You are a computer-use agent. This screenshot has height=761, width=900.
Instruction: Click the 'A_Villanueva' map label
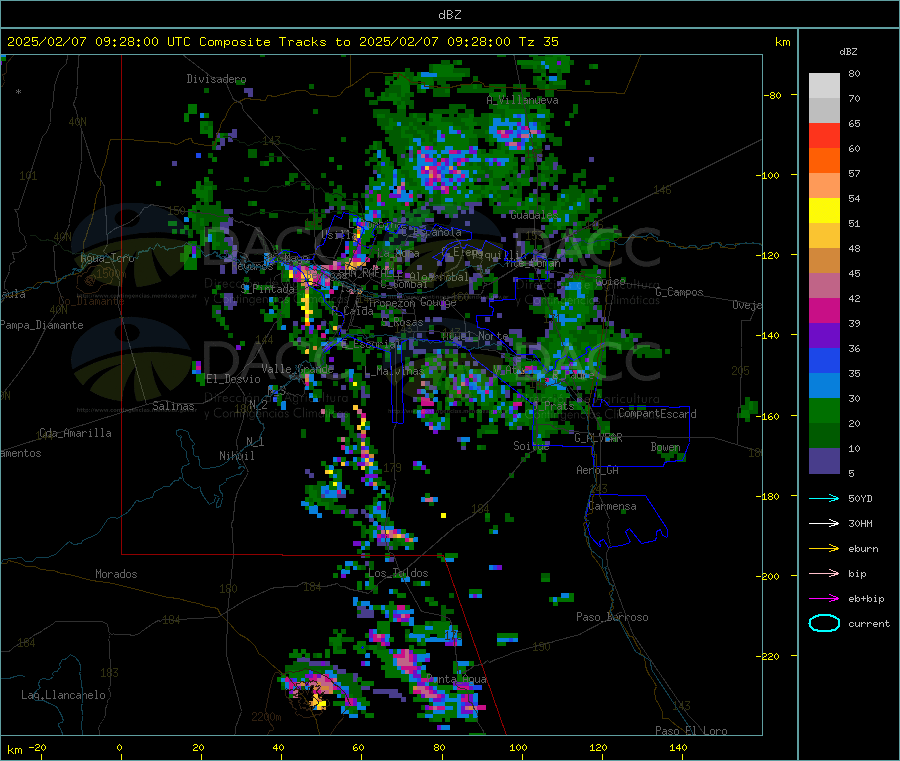(x=522, y=100)
